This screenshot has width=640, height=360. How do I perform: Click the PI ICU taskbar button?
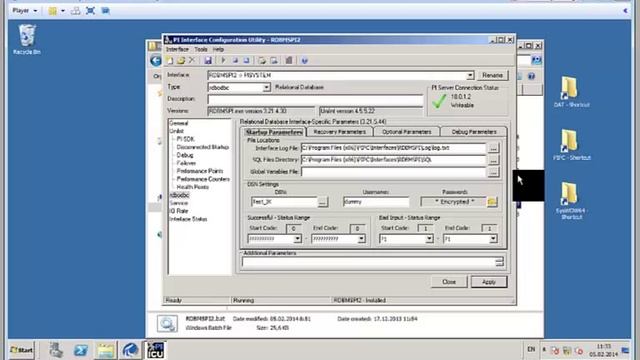tap(155, 350)
